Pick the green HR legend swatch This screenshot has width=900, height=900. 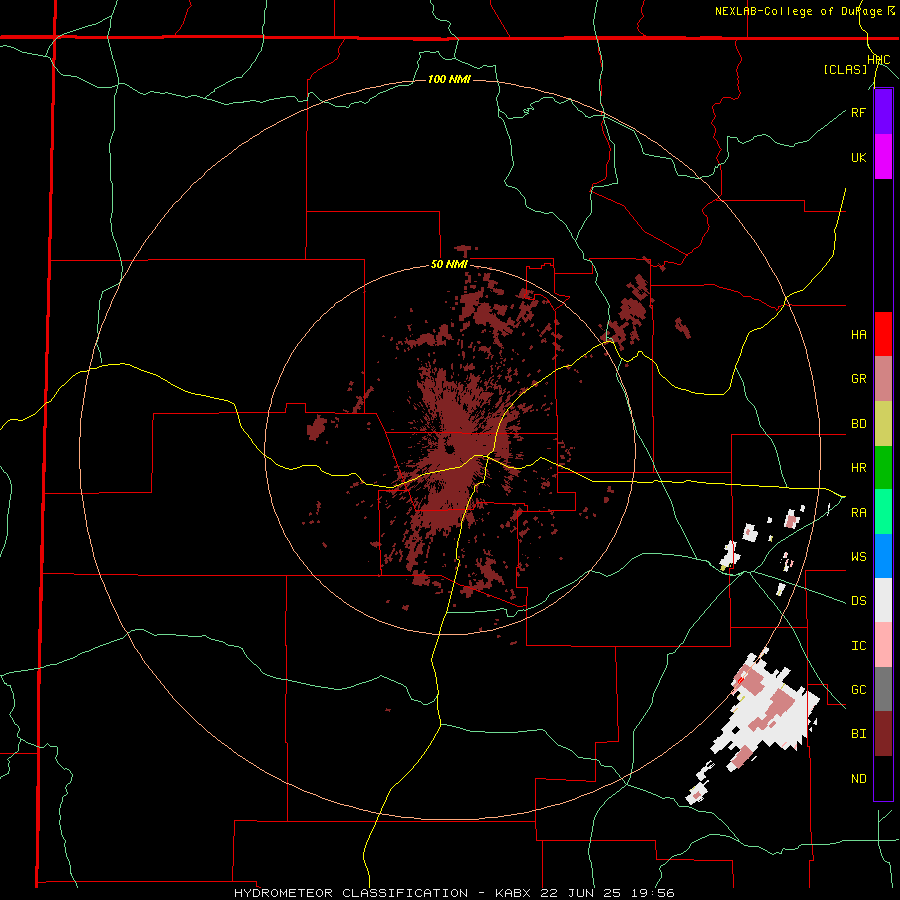883,468
